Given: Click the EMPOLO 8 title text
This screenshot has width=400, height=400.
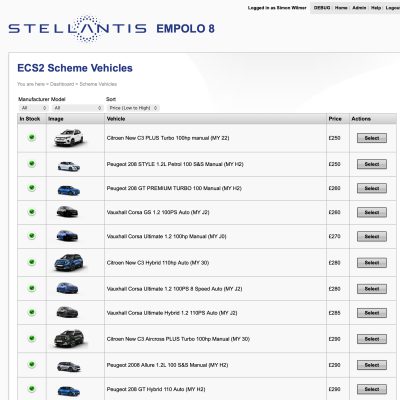Looking at the screenshot, I should pos(185,29).
